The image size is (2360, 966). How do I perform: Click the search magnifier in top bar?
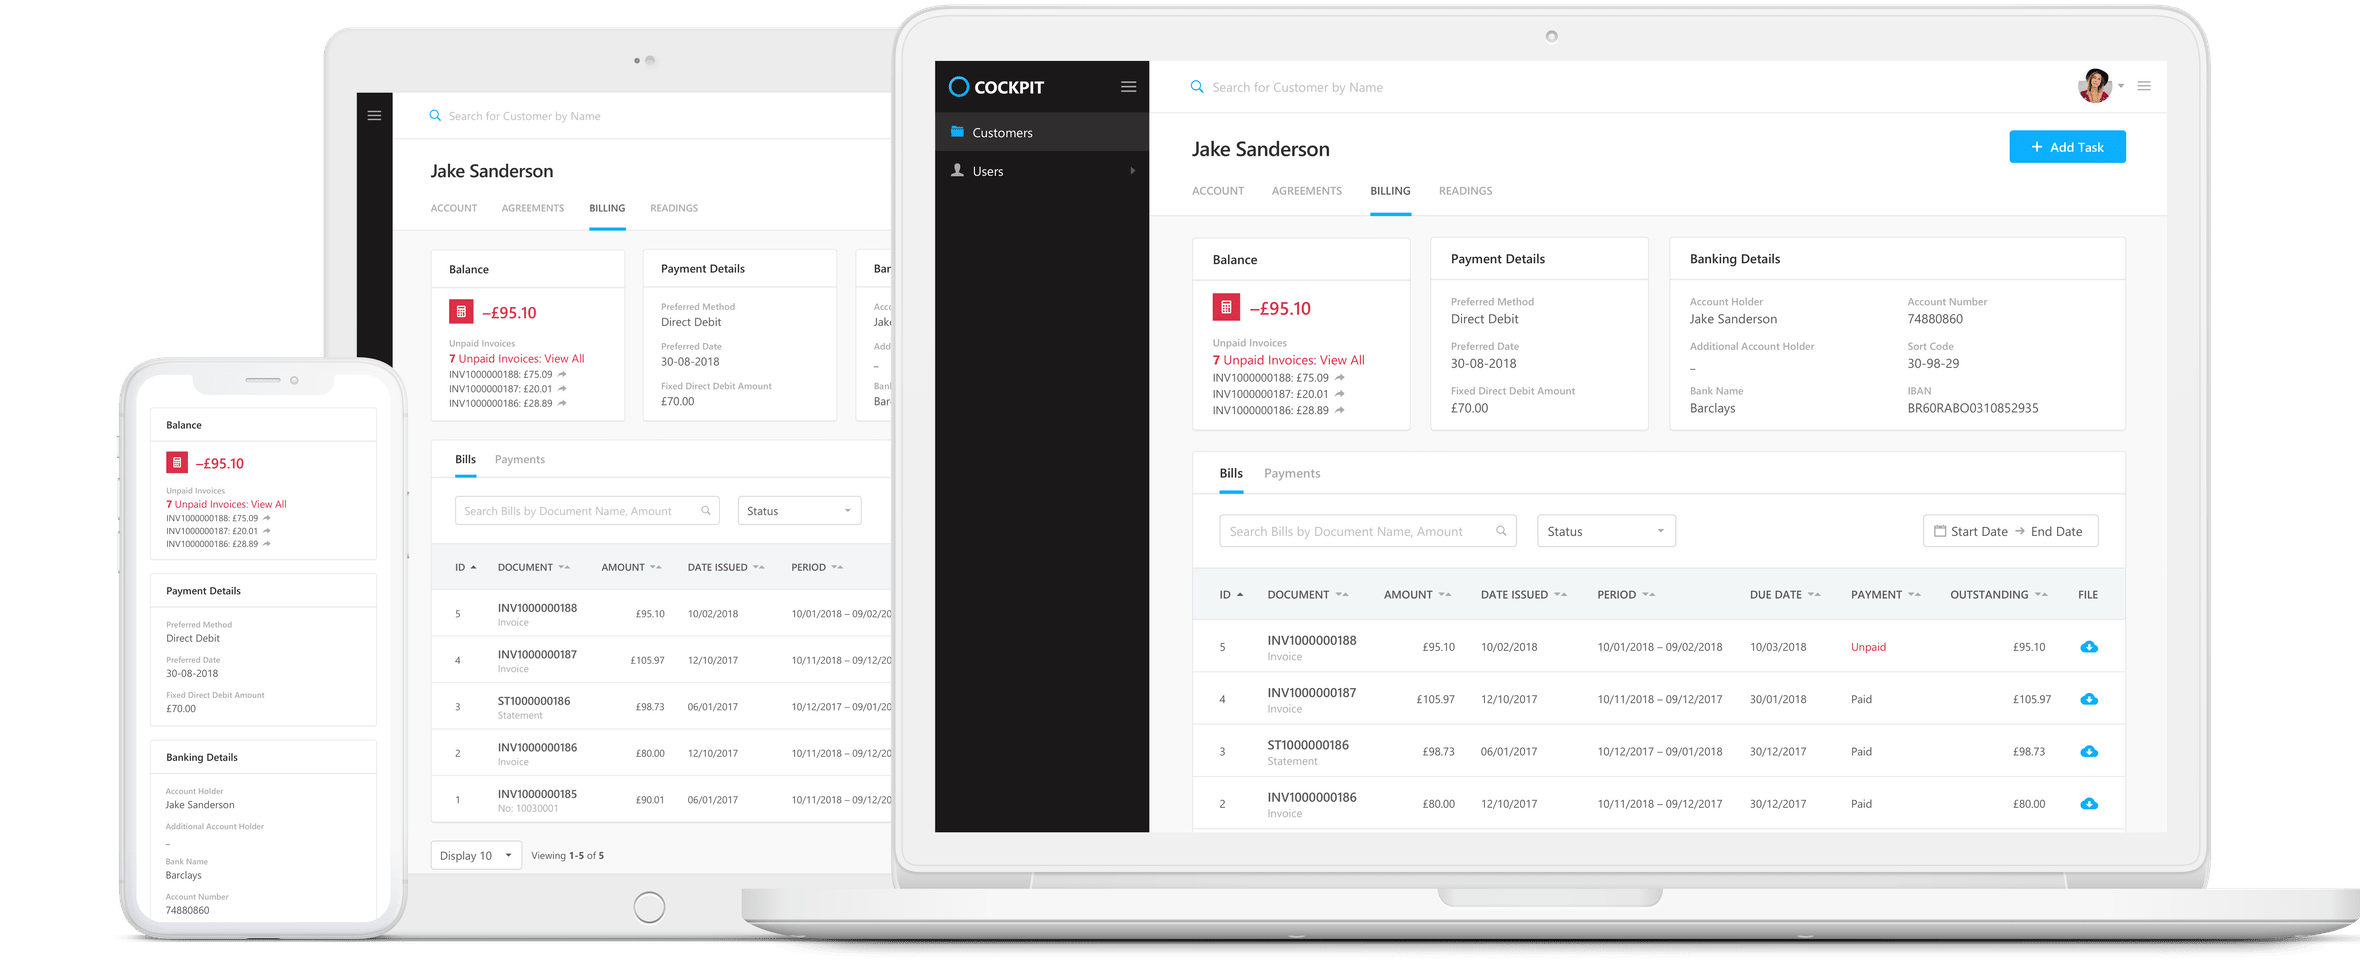pos(1197,87)
